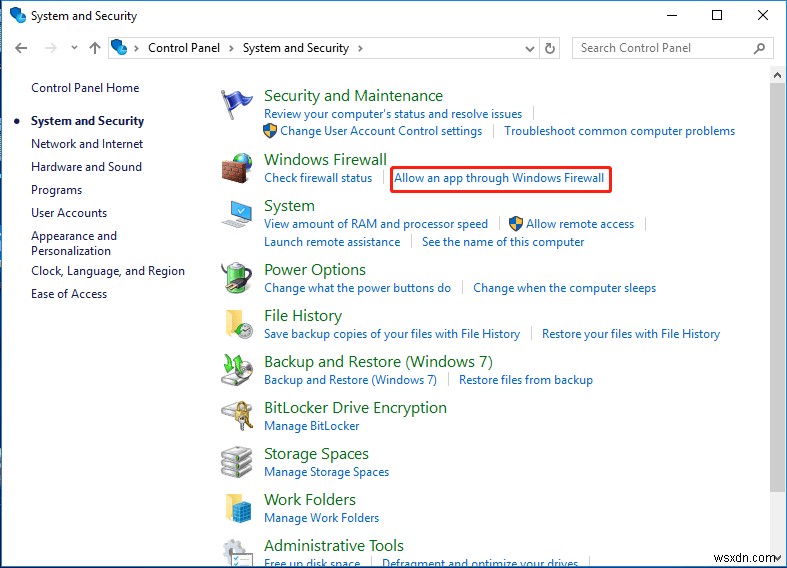
Task: Refresh the Control Panel view
Action: pyautogui.click(x=550, y=48)
